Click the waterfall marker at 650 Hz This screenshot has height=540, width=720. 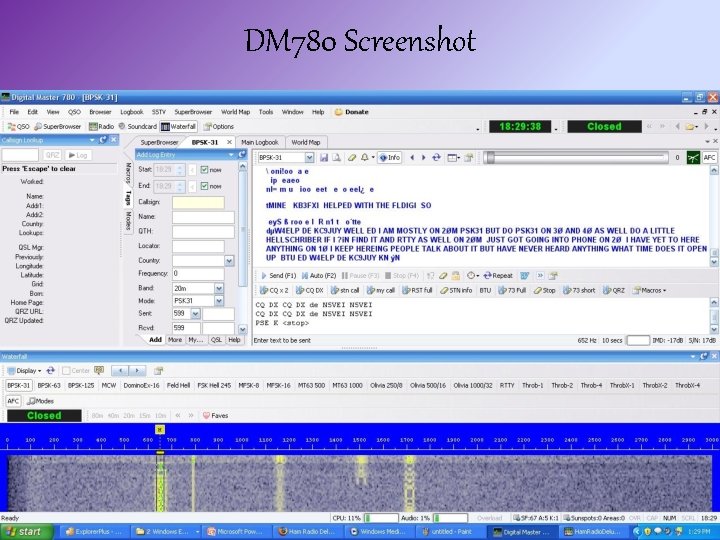(x=159, y=429)
